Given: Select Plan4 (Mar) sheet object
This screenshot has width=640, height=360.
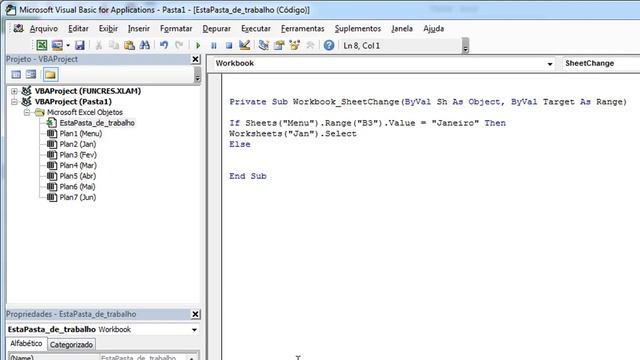Looking at the screenshot, I should point(78,165).
